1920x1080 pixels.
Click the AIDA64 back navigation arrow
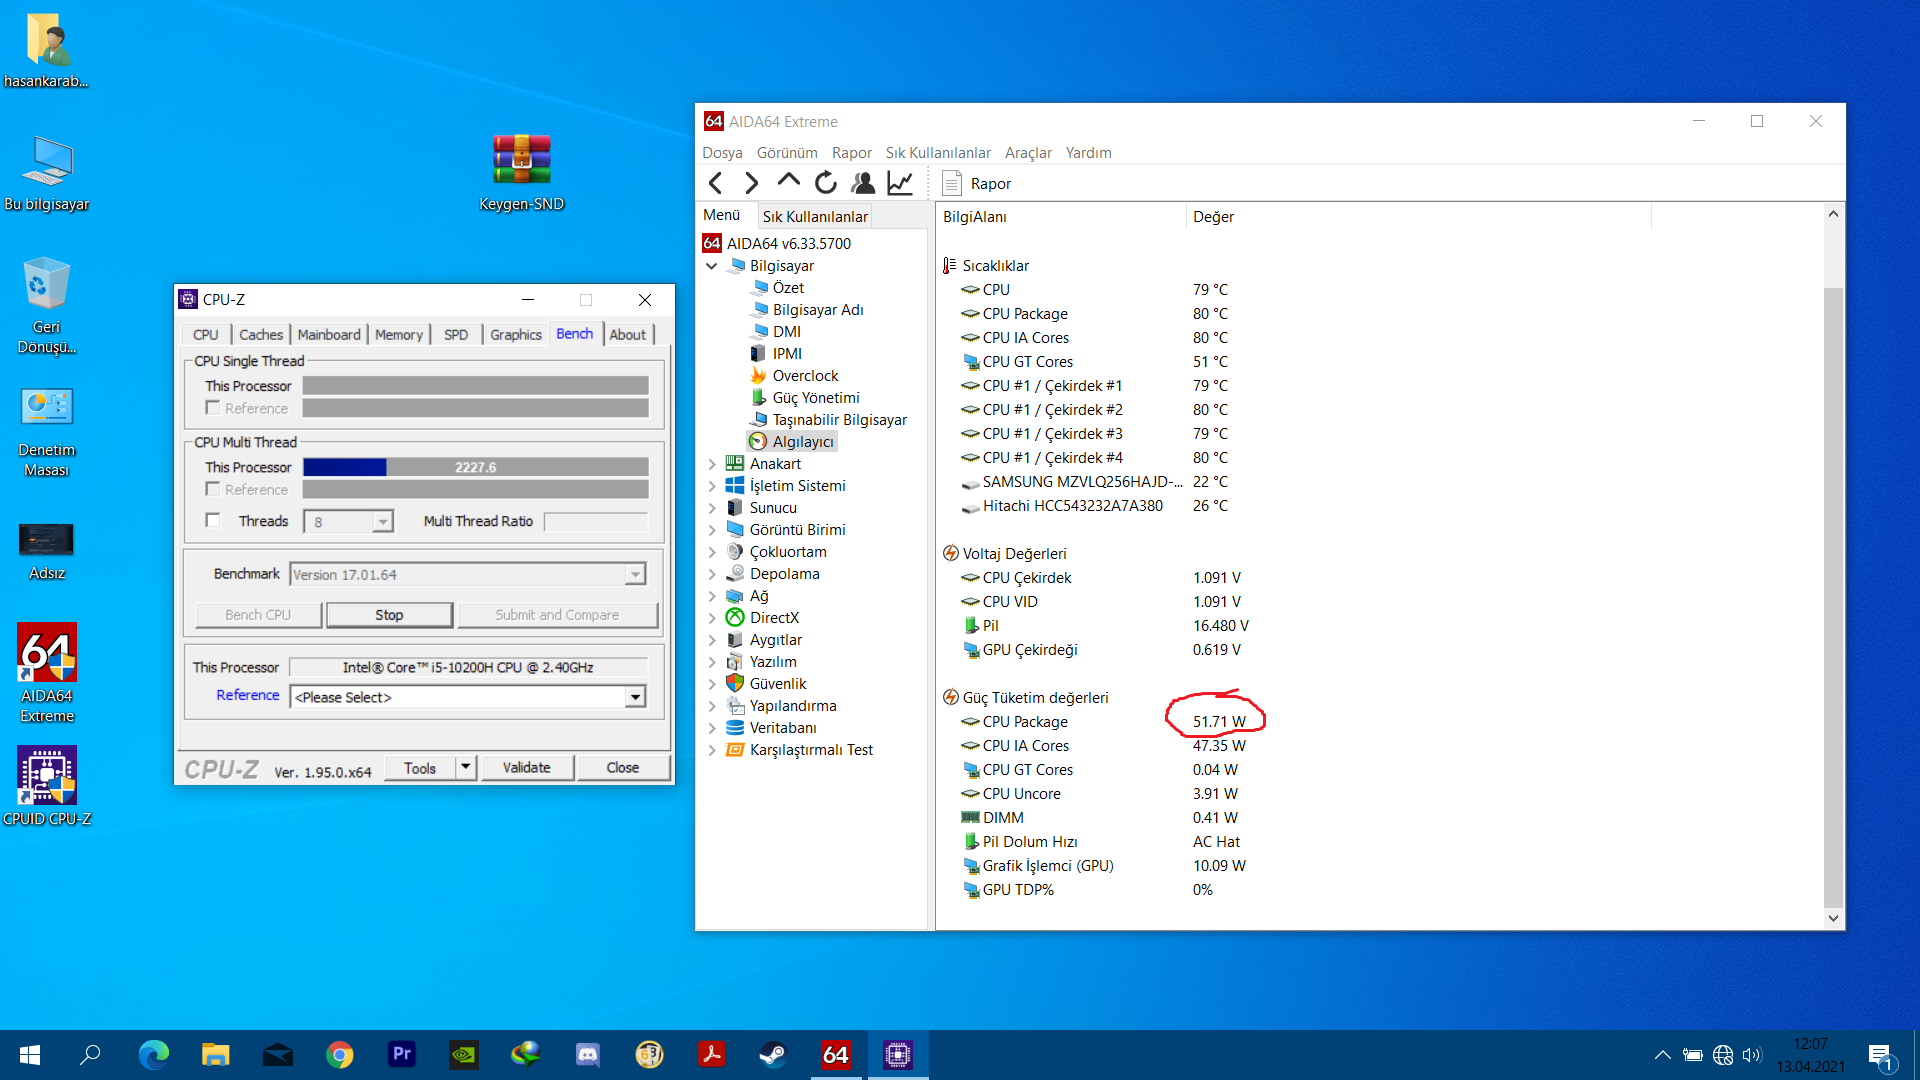[x=715, y=183]
